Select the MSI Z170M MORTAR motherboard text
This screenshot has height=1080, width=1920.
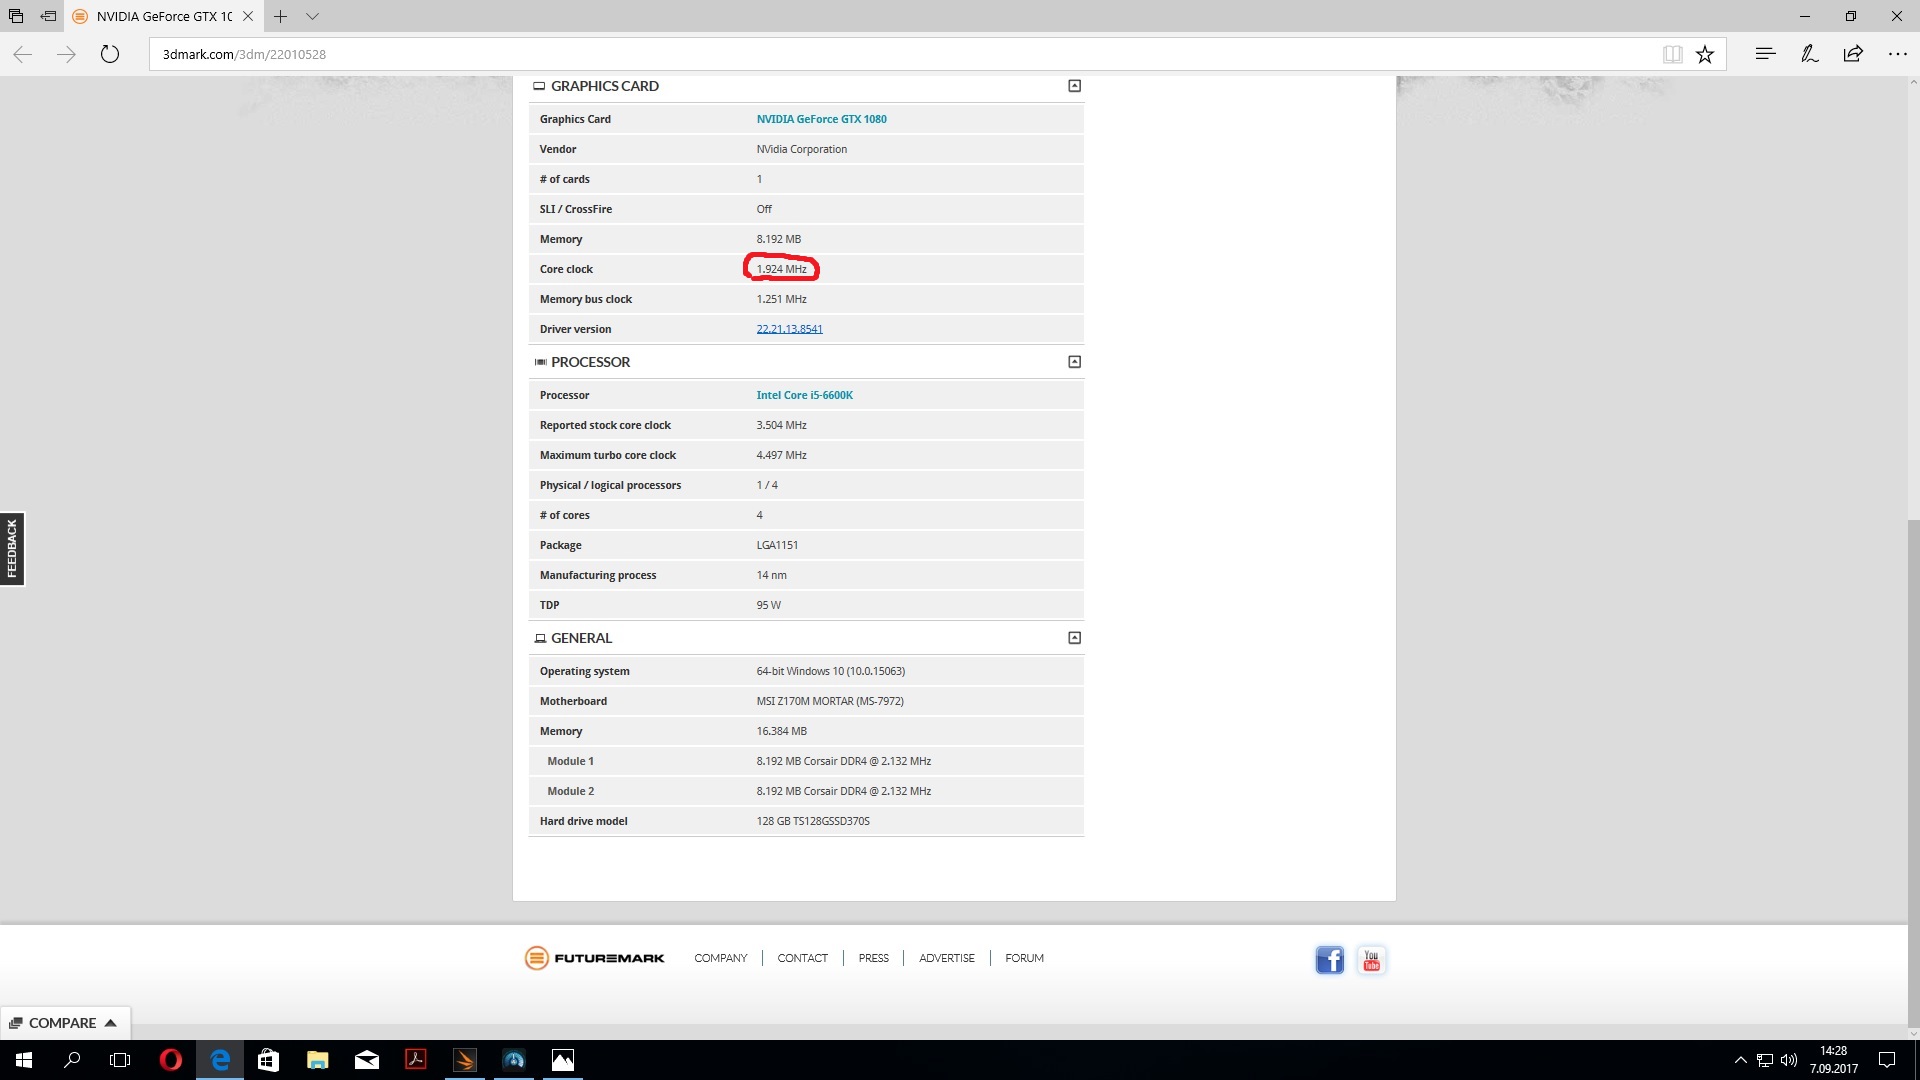click(x=830, y=701)
